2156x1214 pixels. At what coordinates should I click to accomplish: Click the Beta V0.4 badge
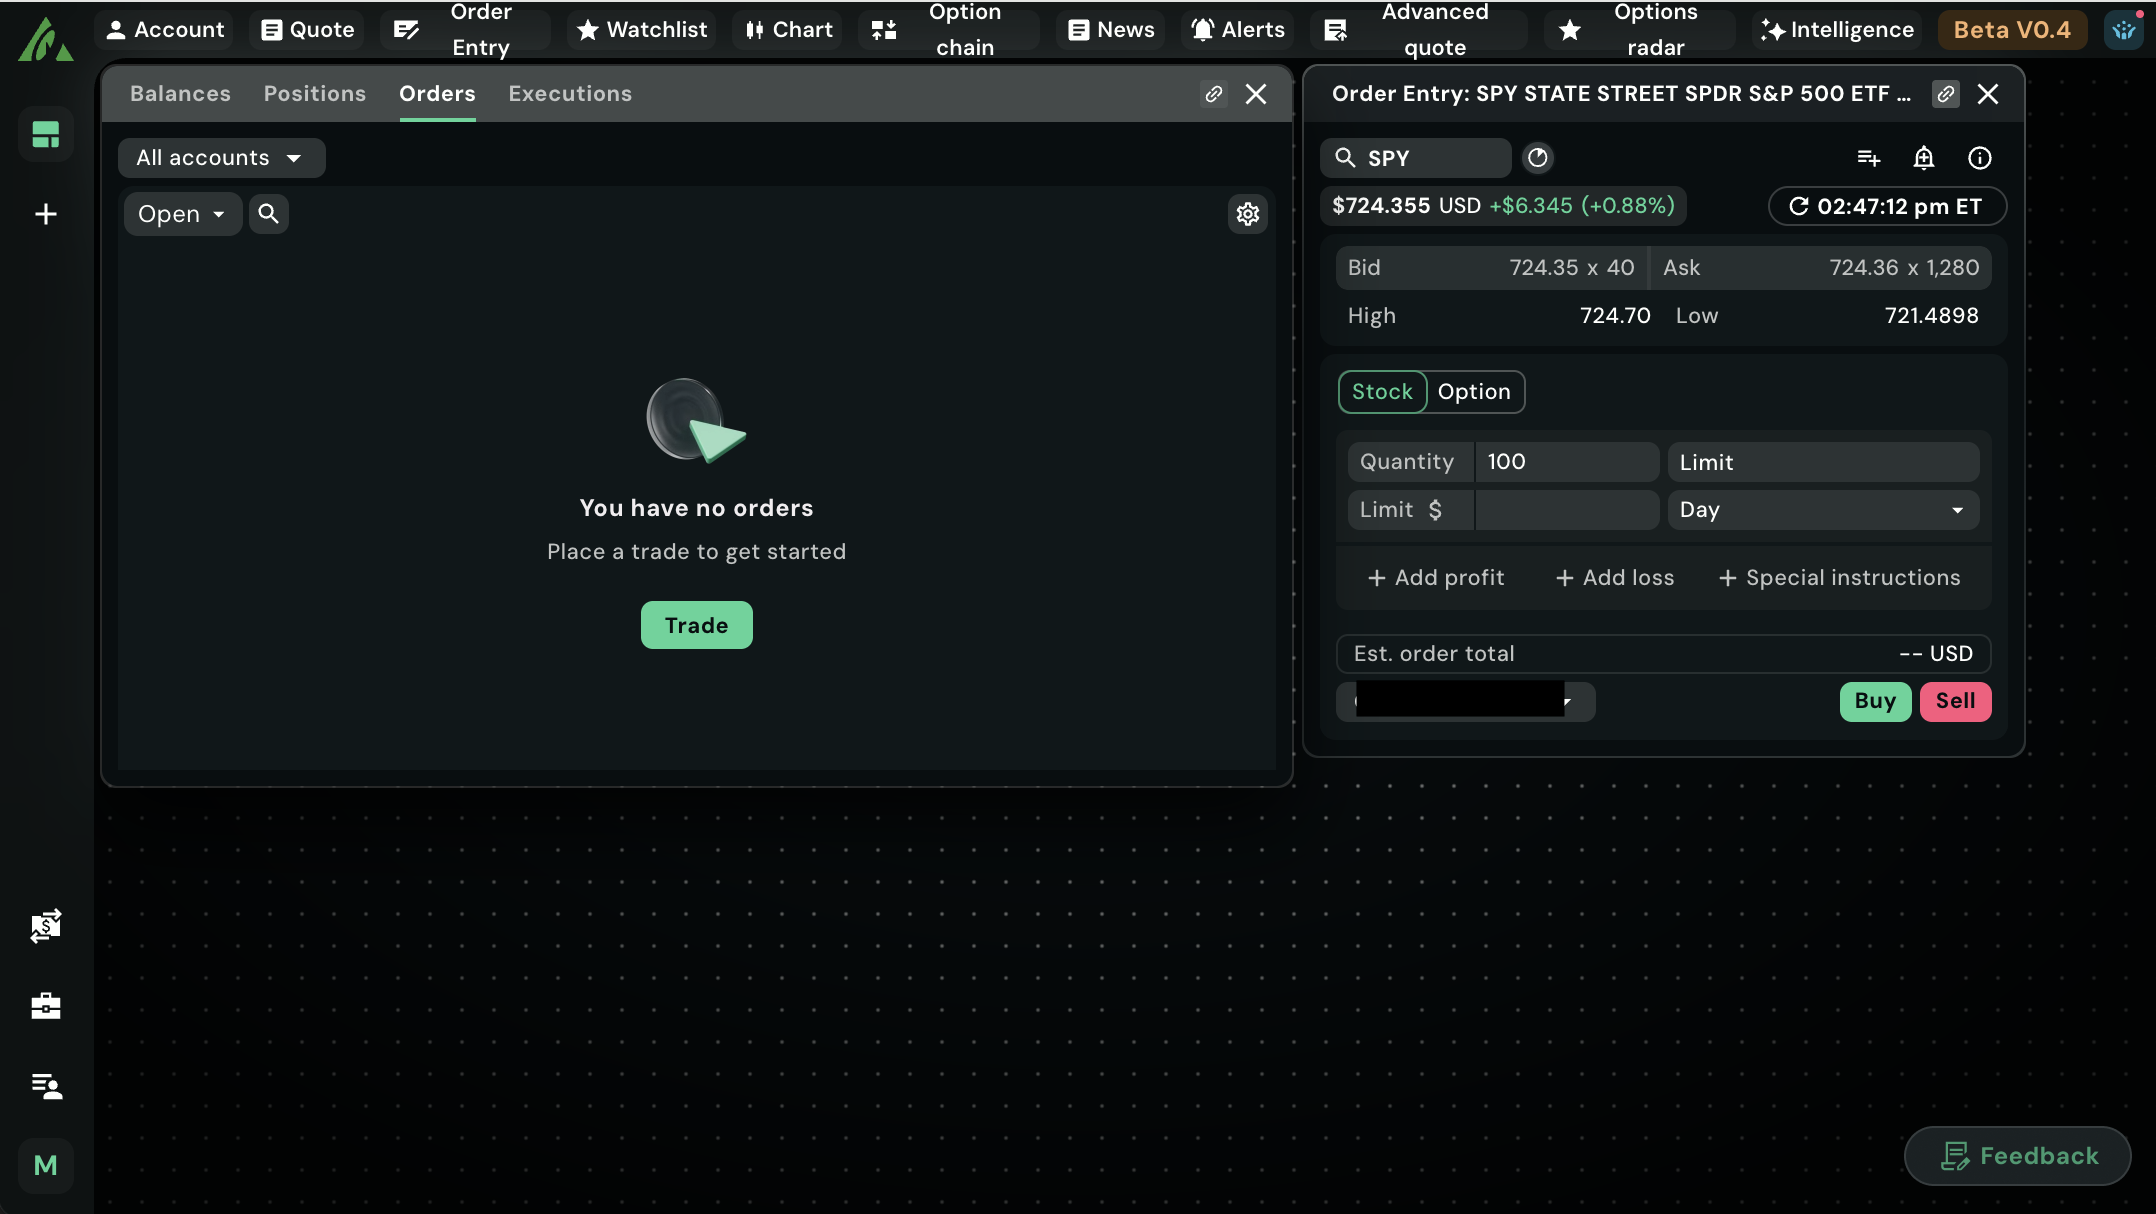tap(2012, 30)
